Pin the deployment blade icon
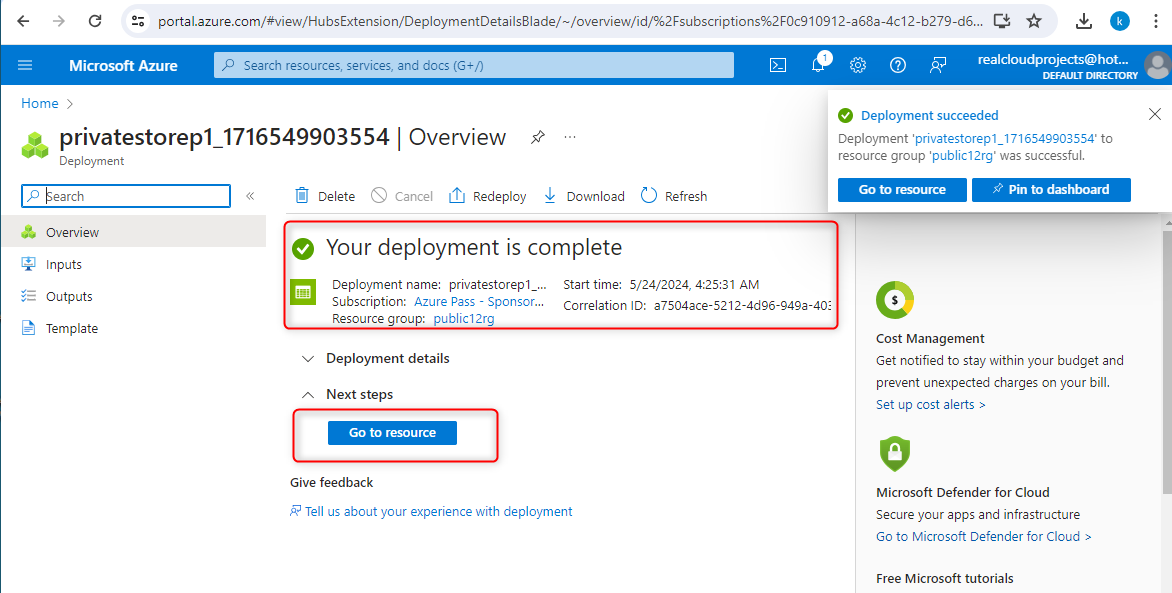 tap(538, 137)
